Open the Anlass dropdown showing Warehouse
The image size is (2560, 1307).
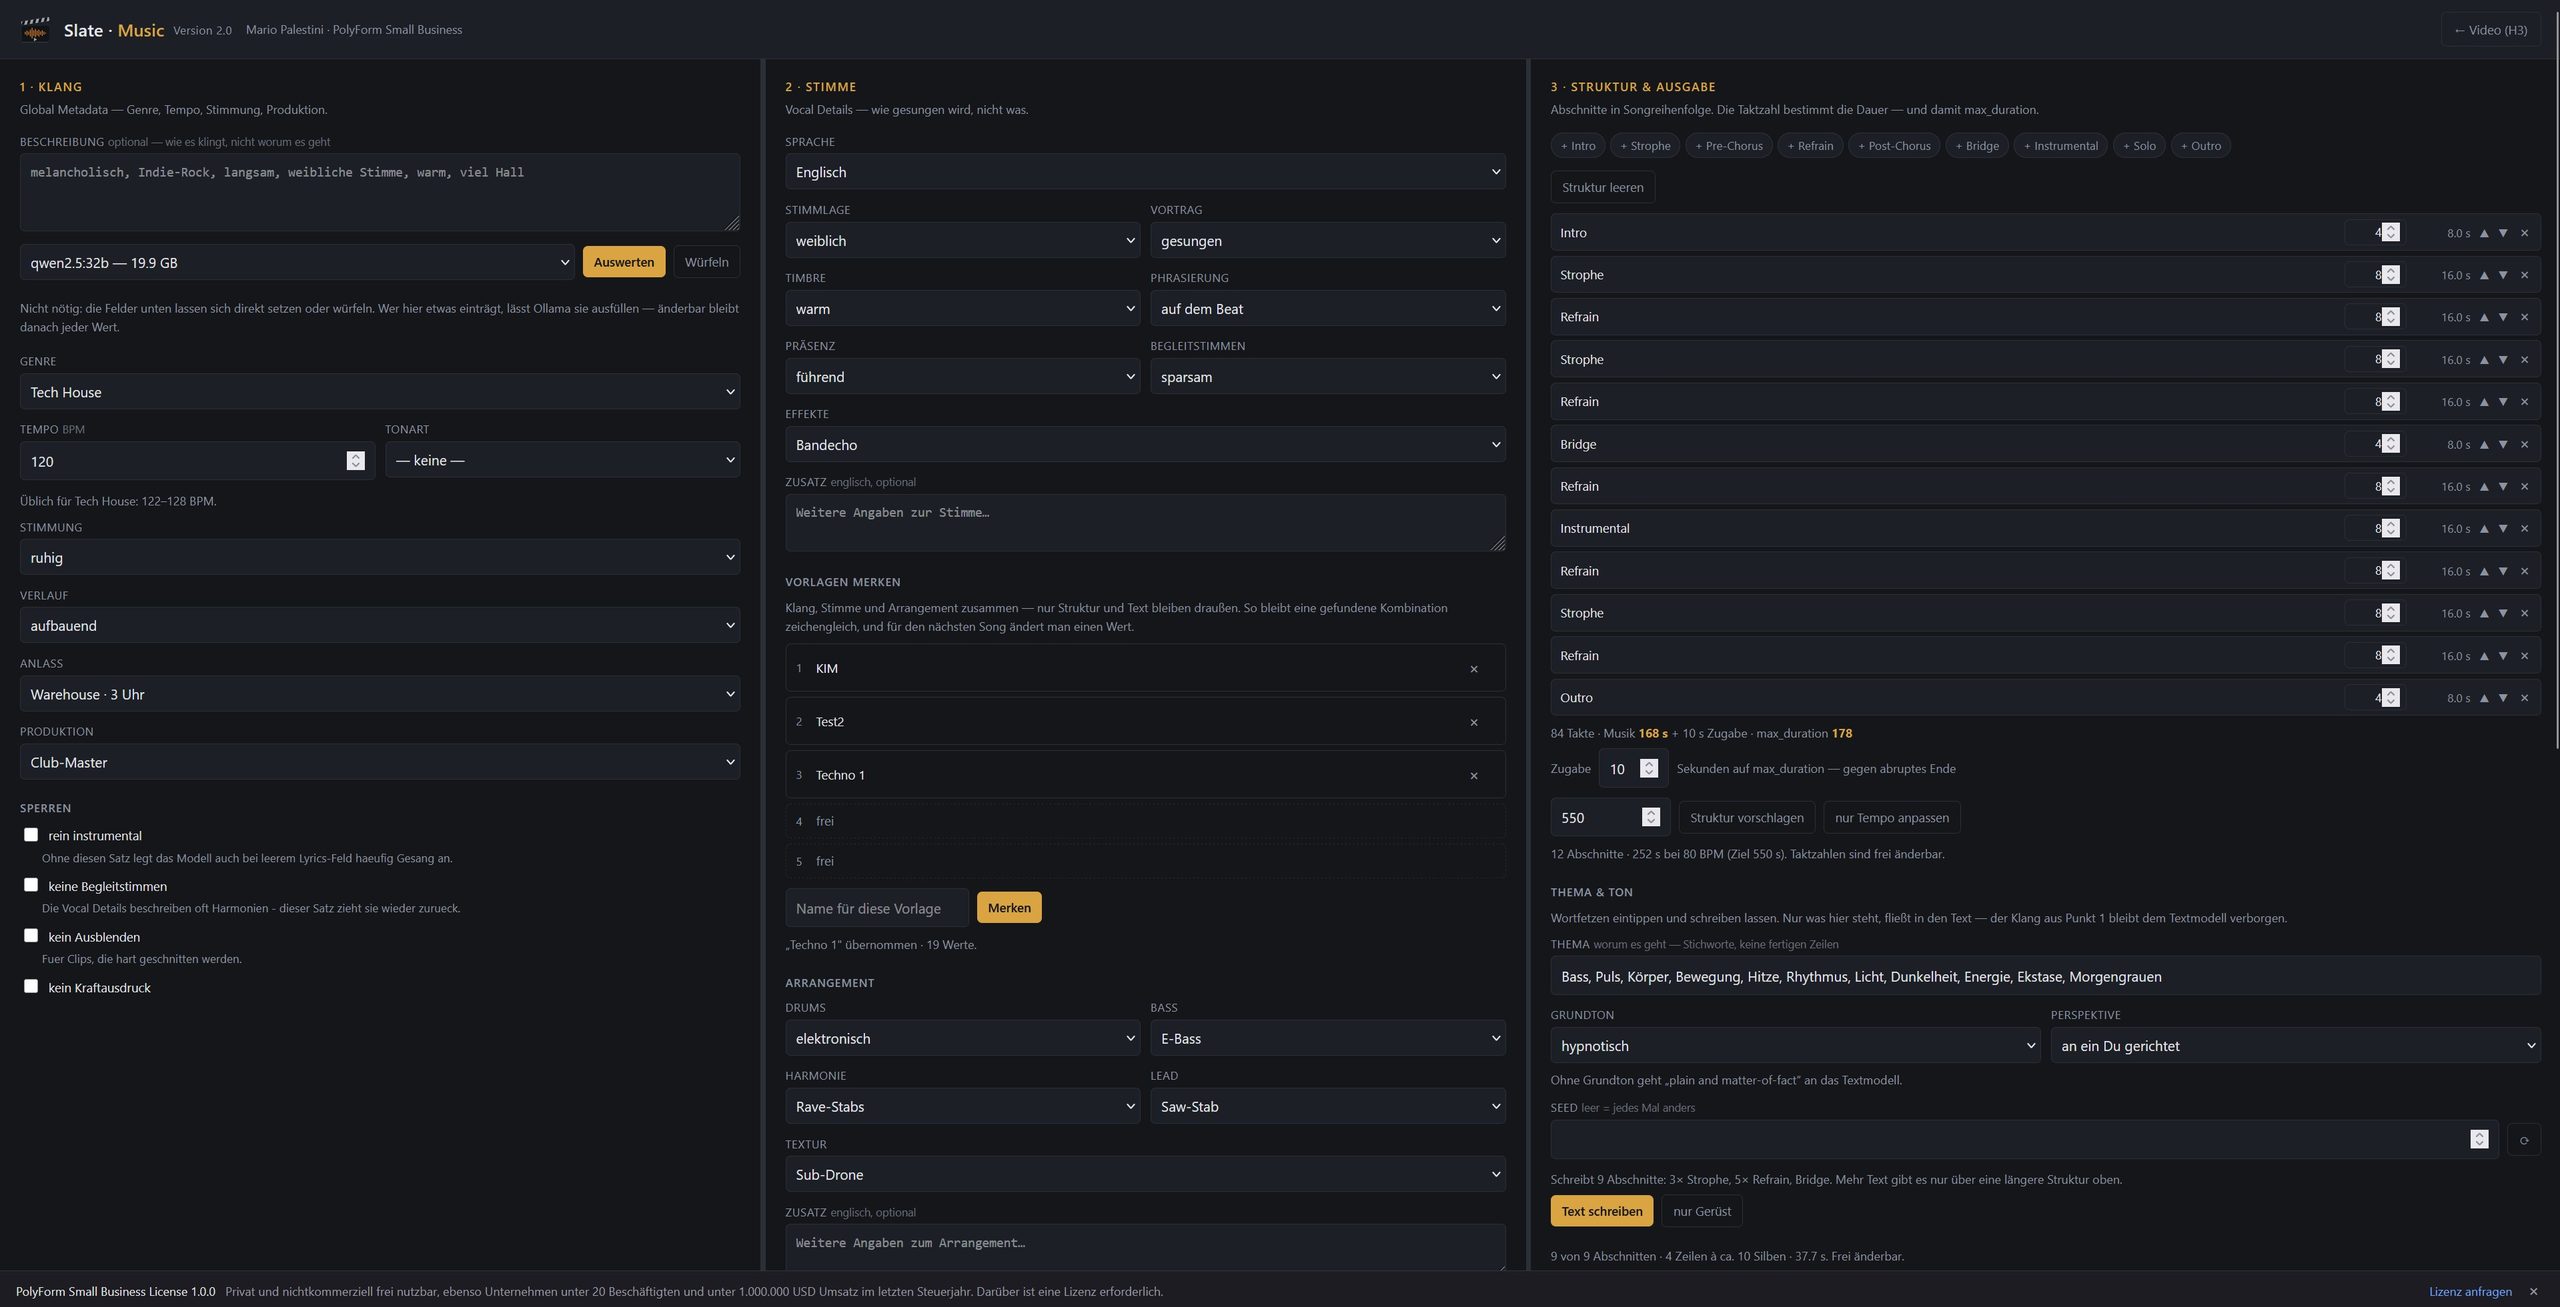(380, 694)
